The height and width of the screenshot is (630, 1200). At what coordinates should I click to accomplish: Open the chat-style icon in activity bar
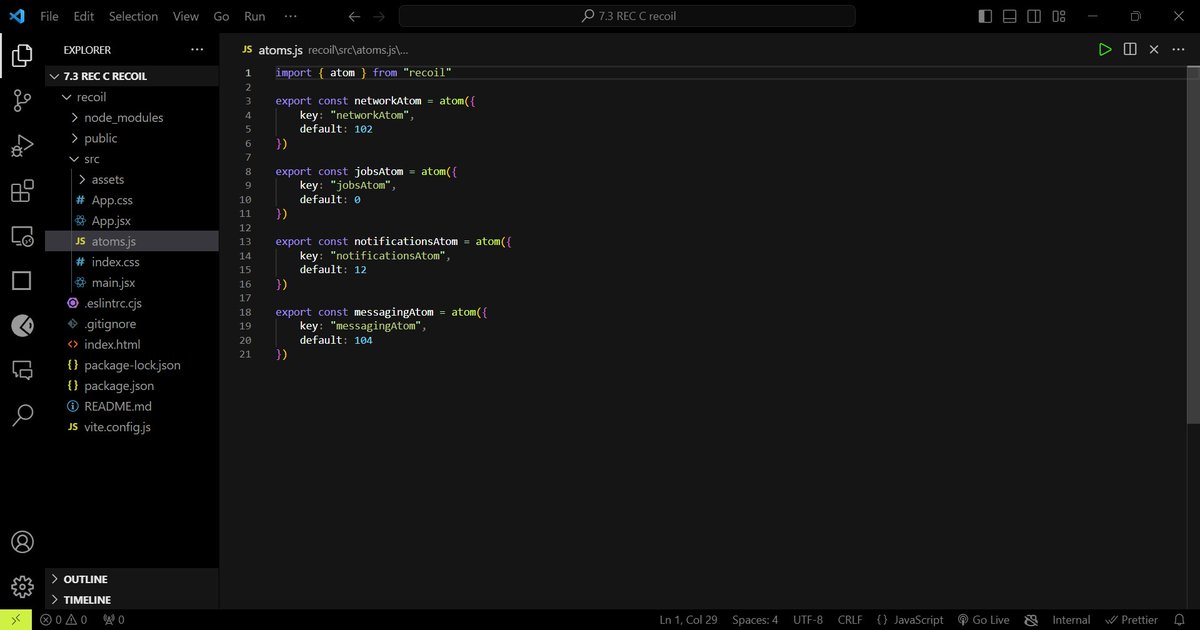tap(22, 370)
